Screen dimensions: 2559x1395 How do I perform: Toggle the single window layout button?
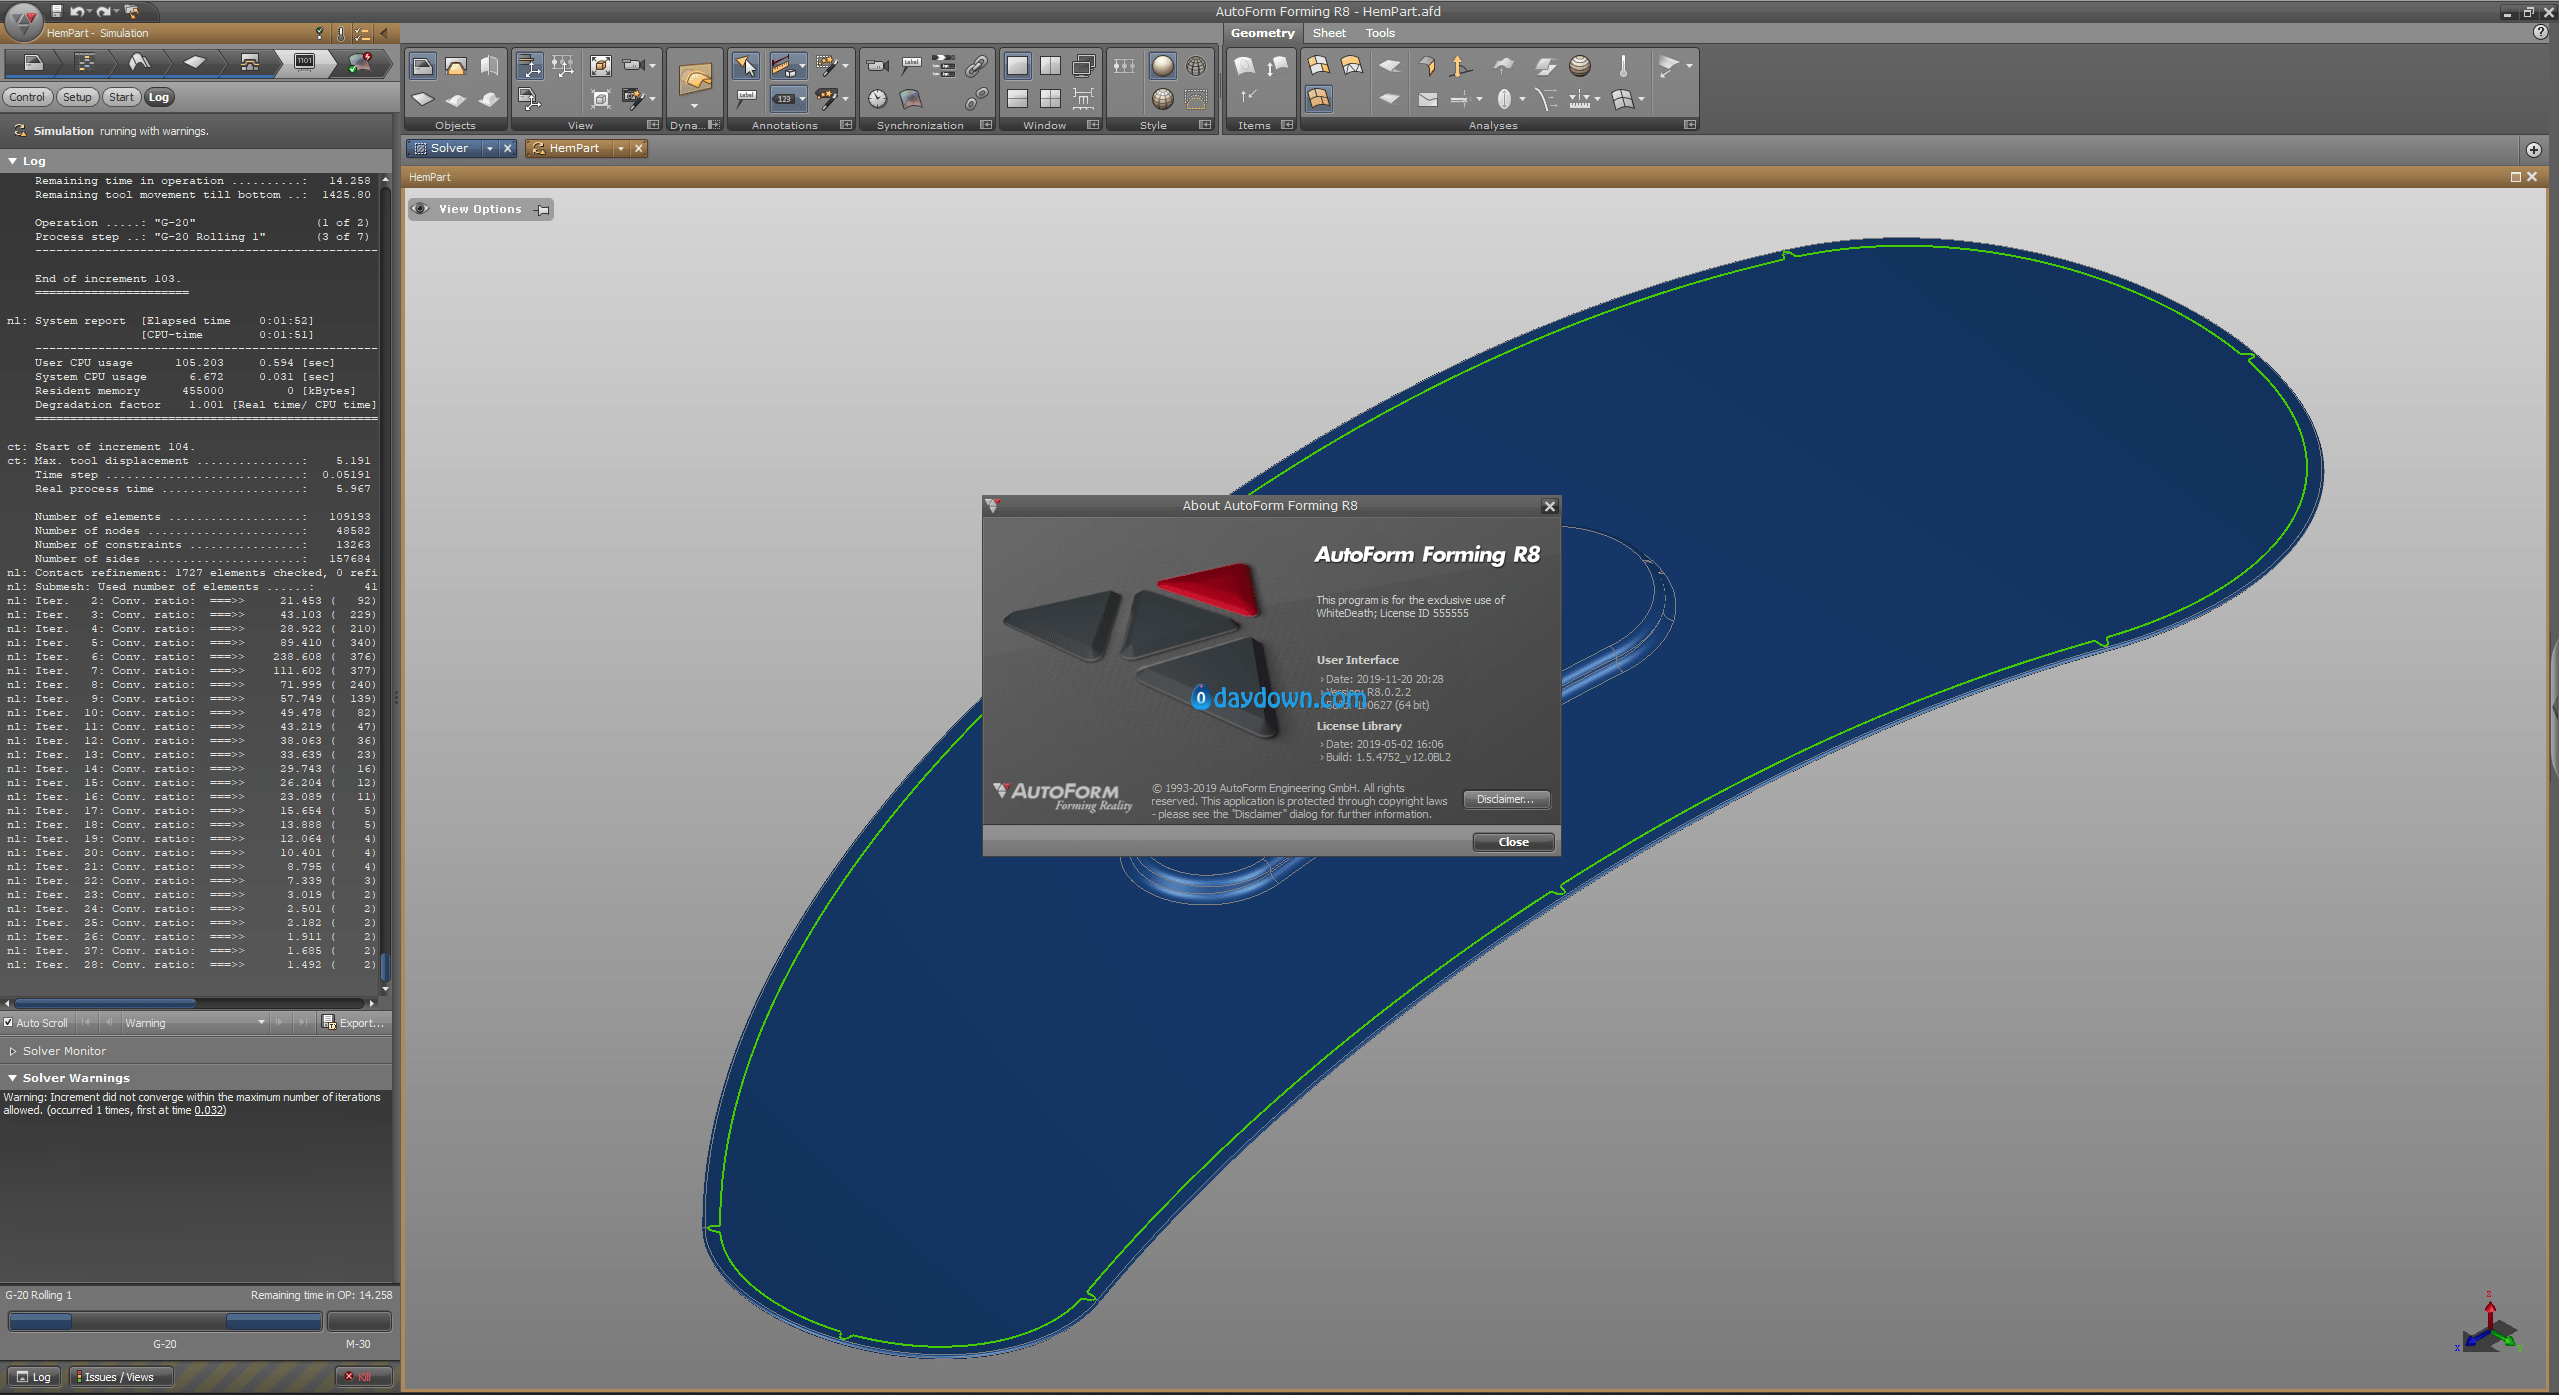[1017, 66]
